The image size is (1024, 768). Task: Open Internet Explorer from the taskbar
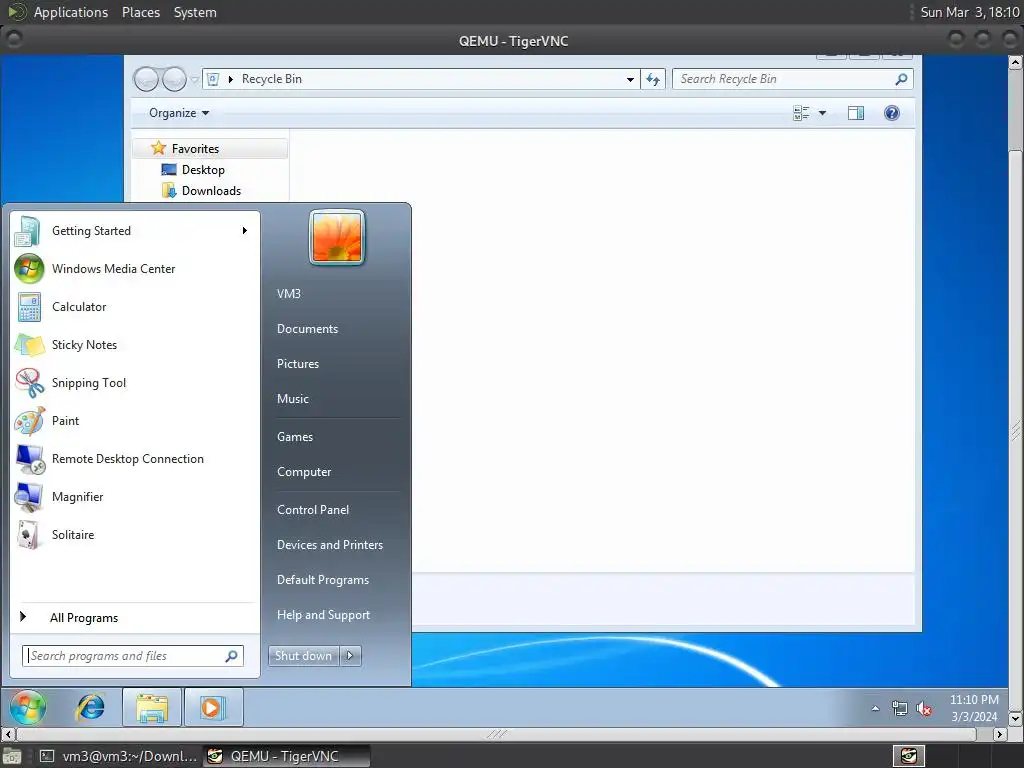90,707
